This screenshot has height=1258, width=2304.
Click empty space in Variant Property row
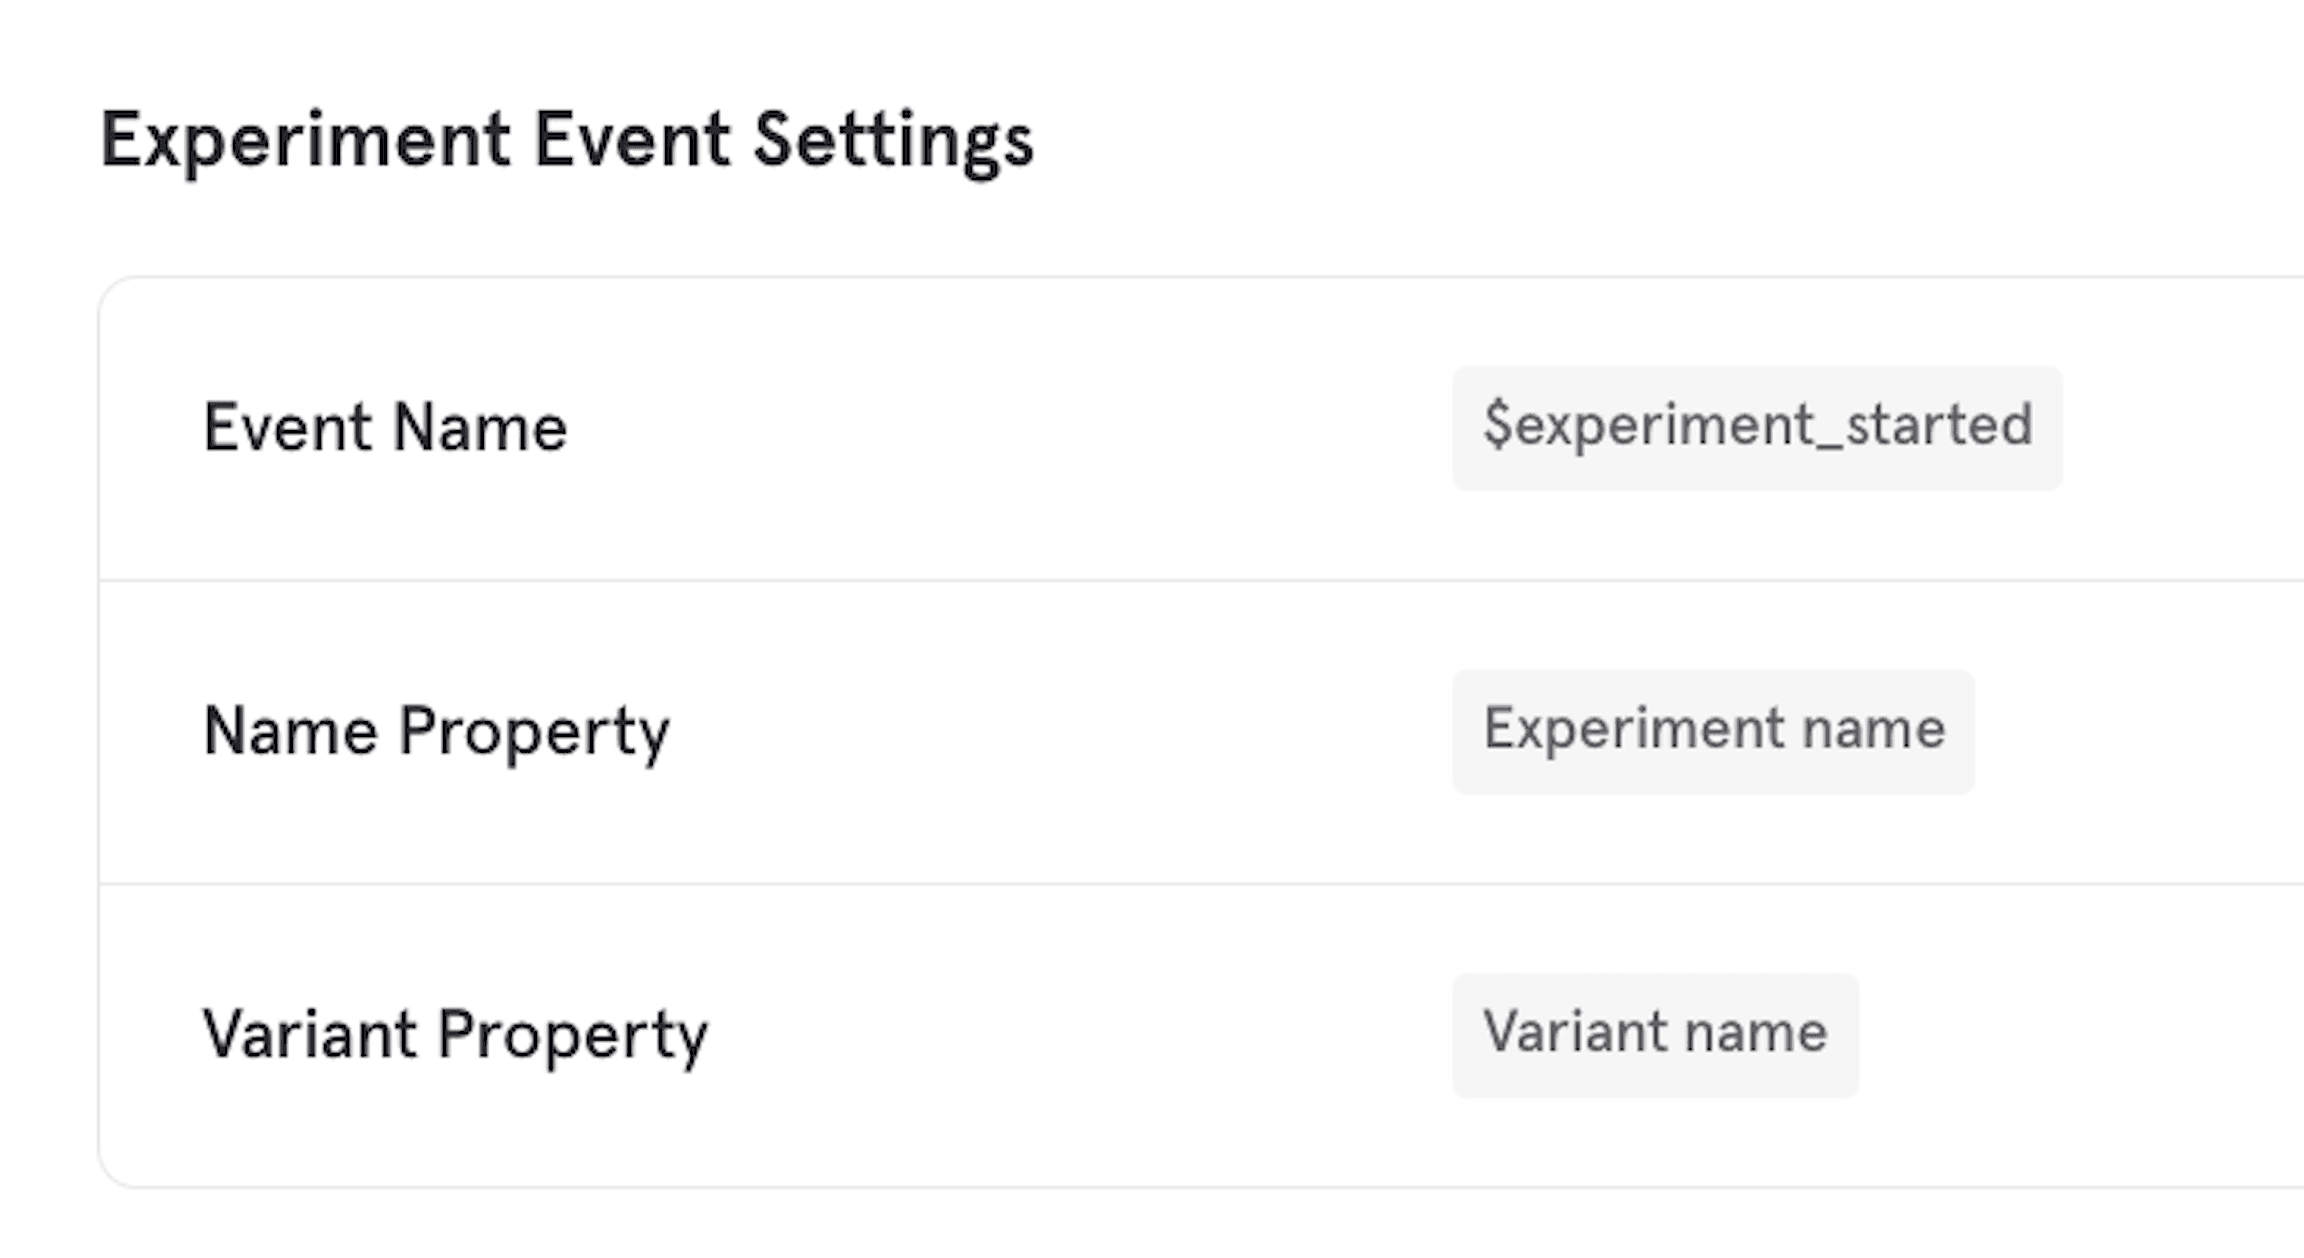1080,1036
